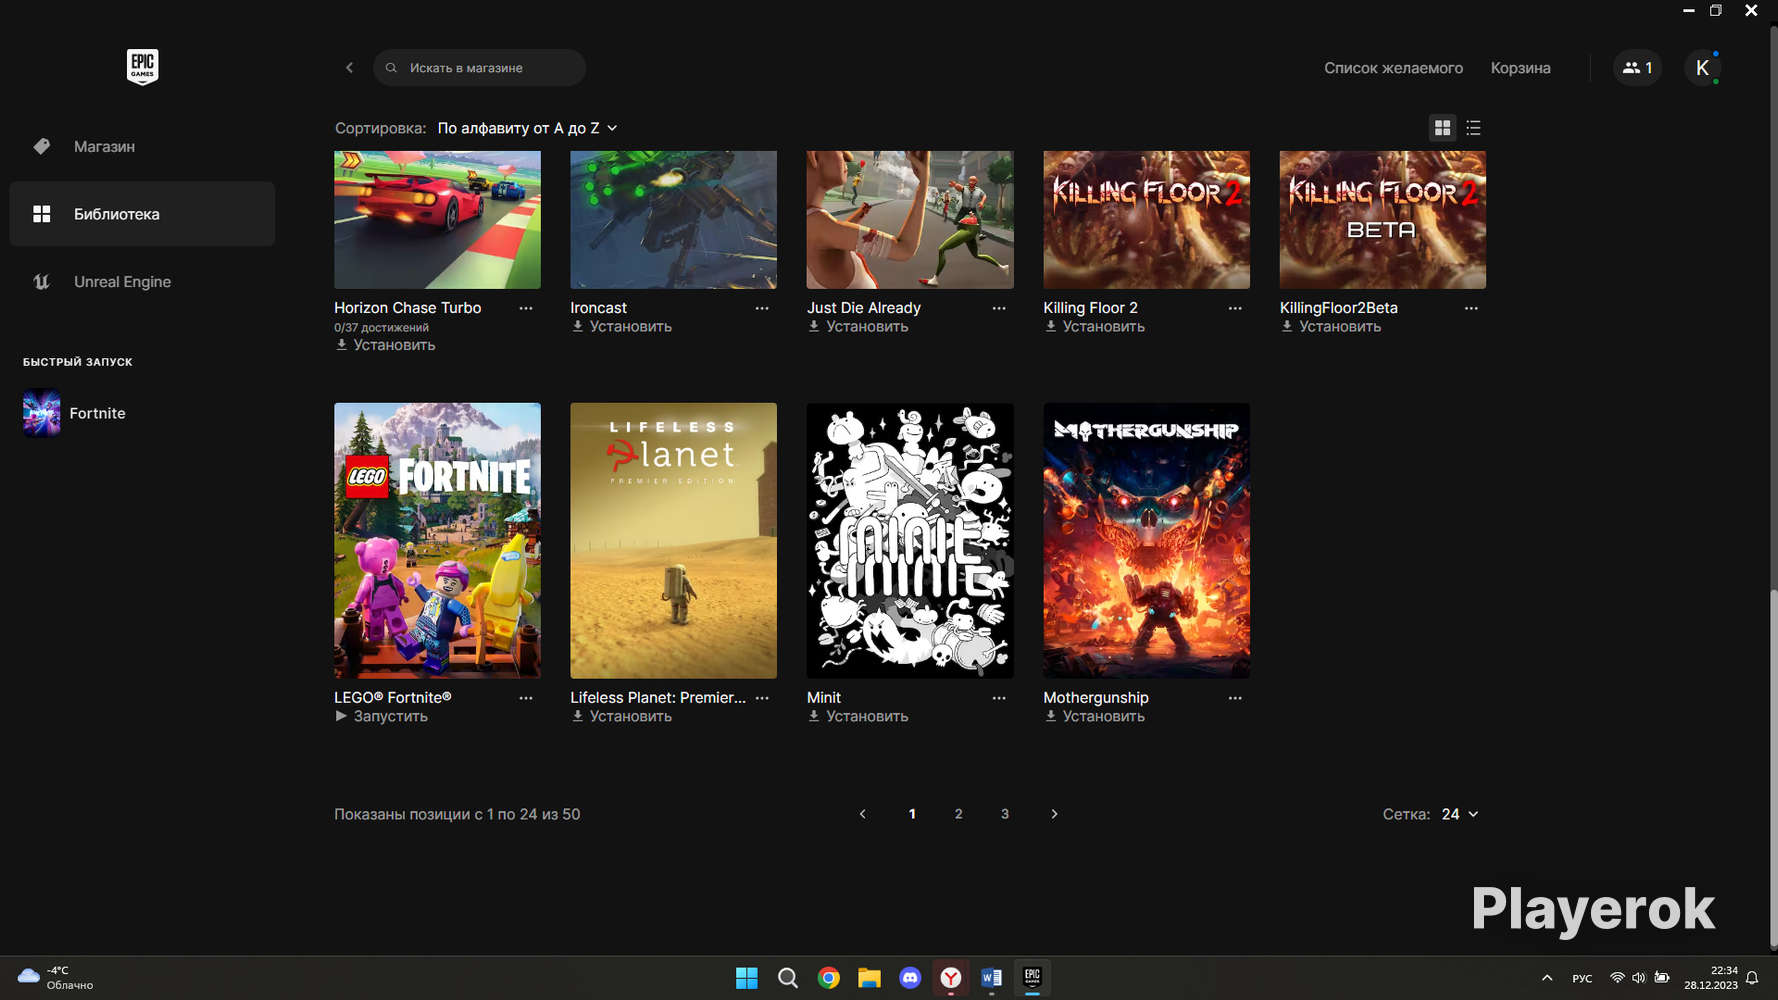Viewport: 1778px width, 1000px height.
Task: Go to page 3
Action: (1005, 814)
